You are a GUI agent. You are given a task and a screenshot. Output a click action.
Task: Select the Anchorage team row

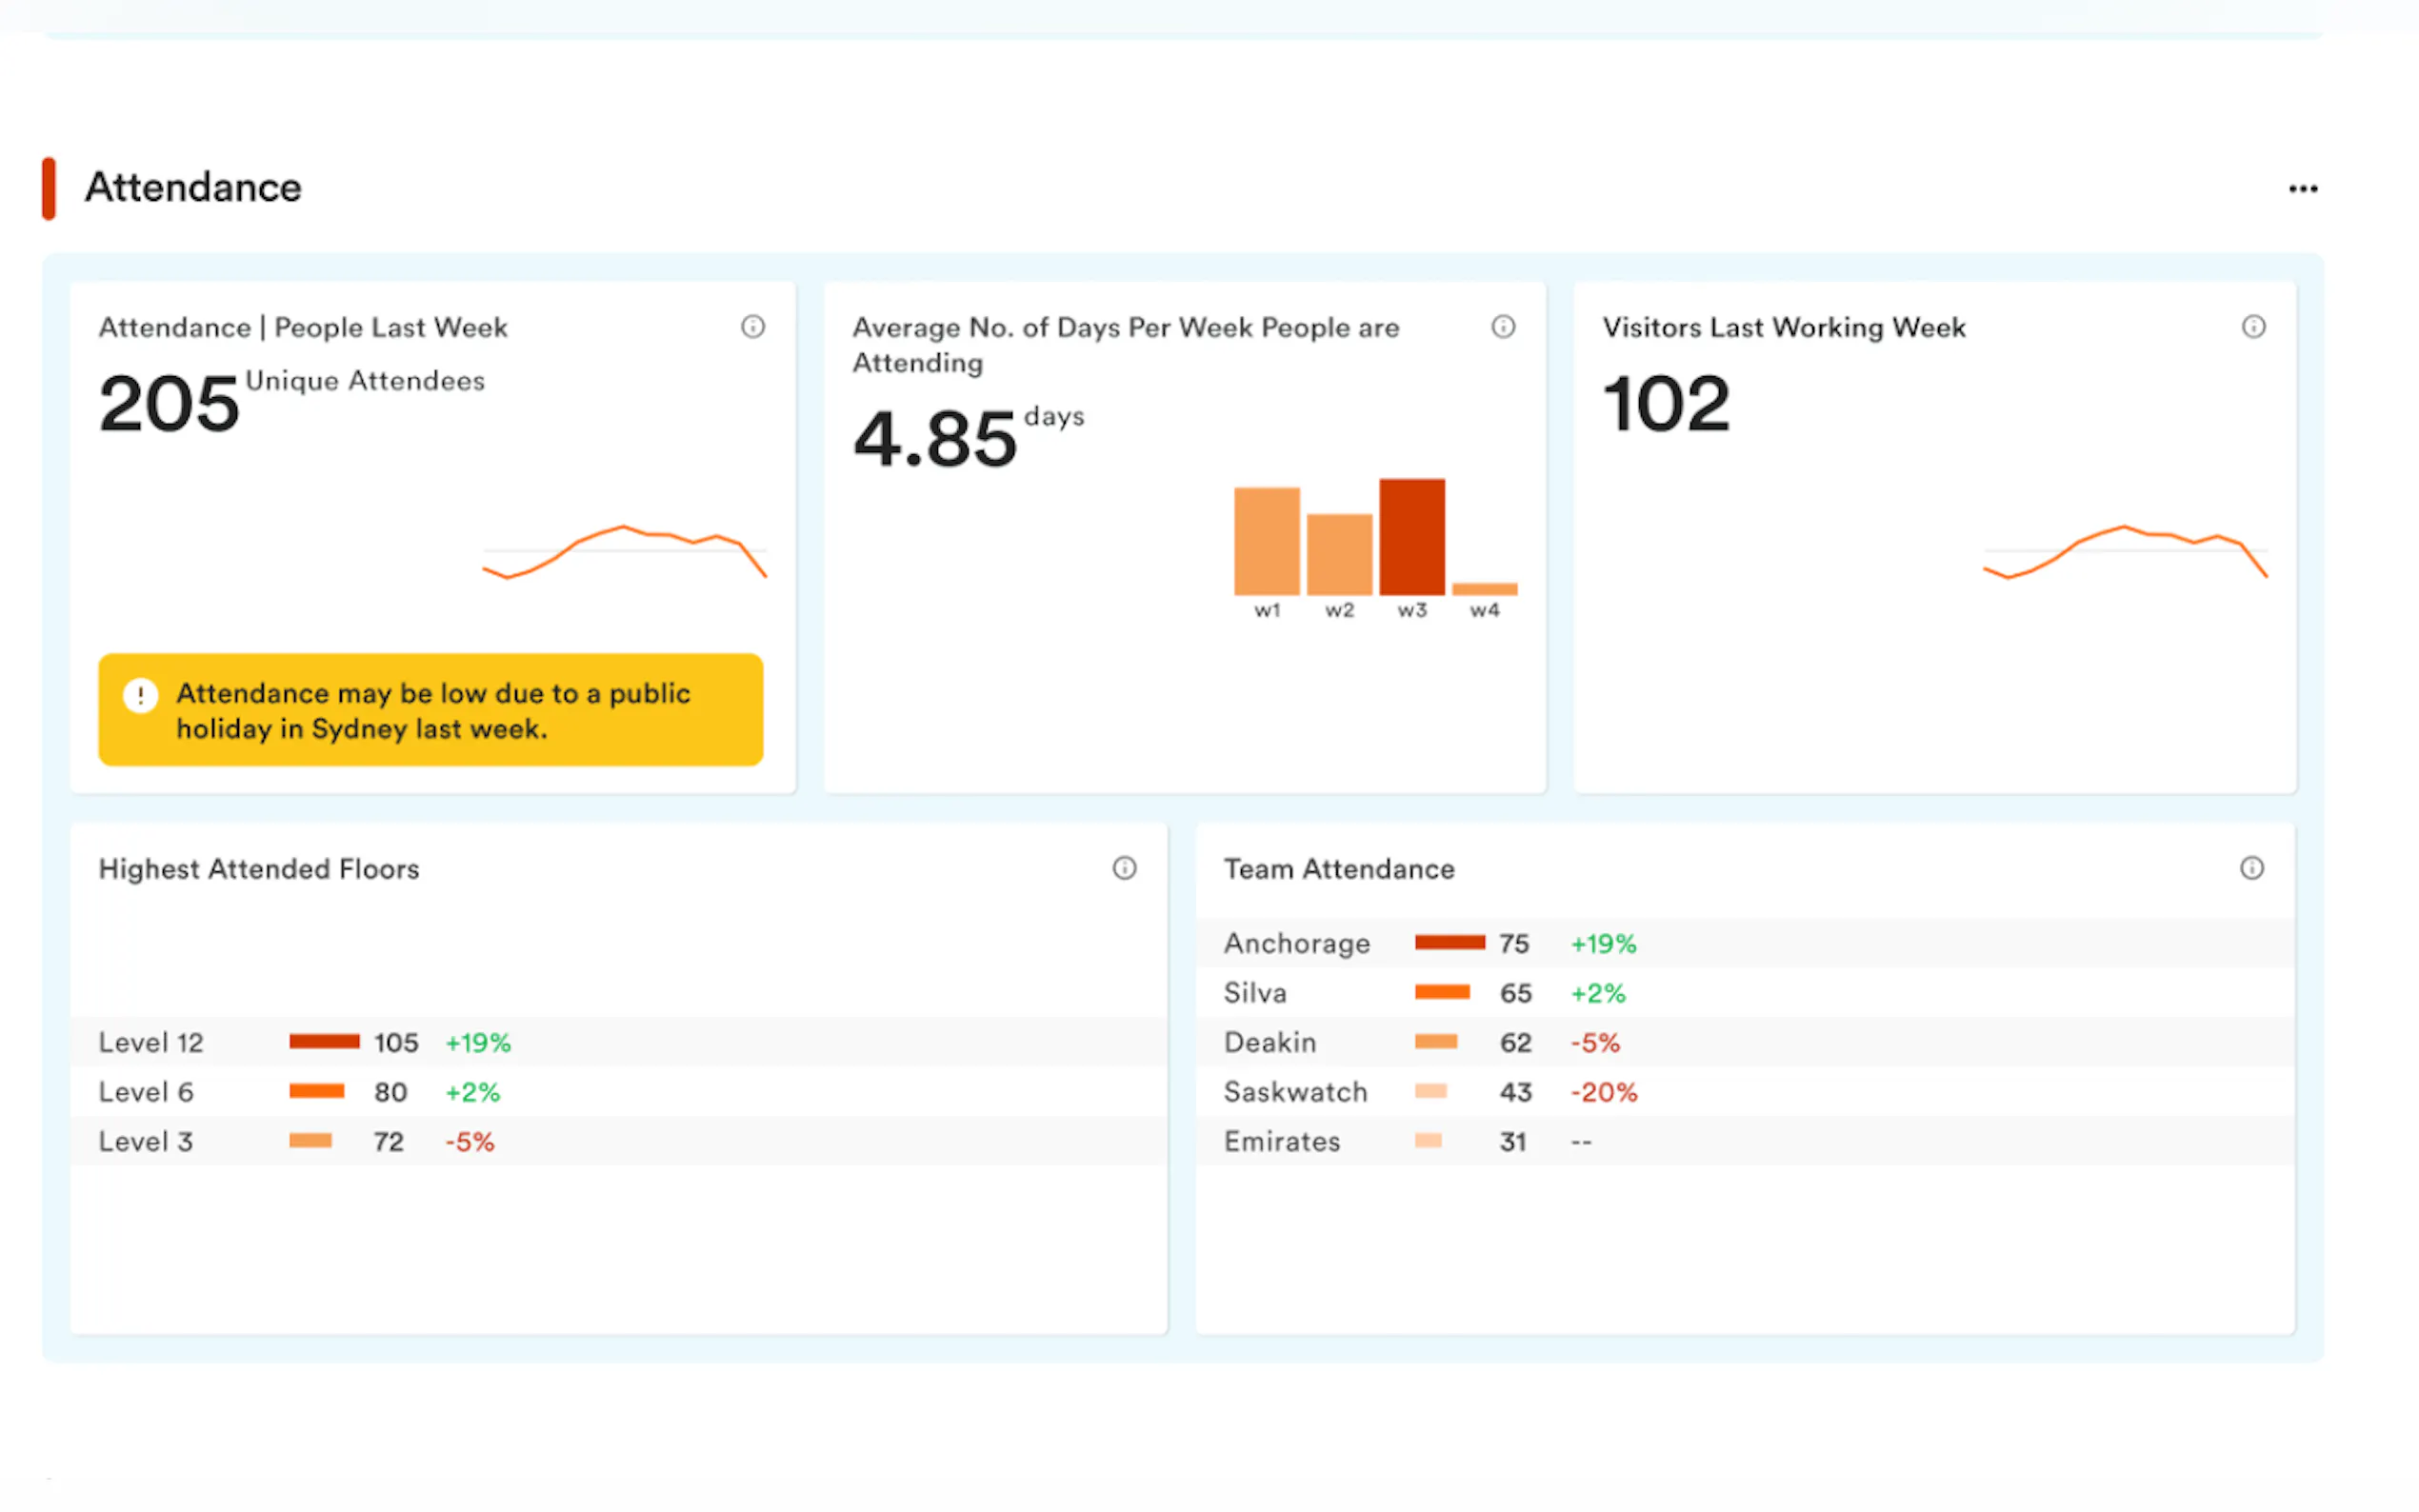(1296, 943)
